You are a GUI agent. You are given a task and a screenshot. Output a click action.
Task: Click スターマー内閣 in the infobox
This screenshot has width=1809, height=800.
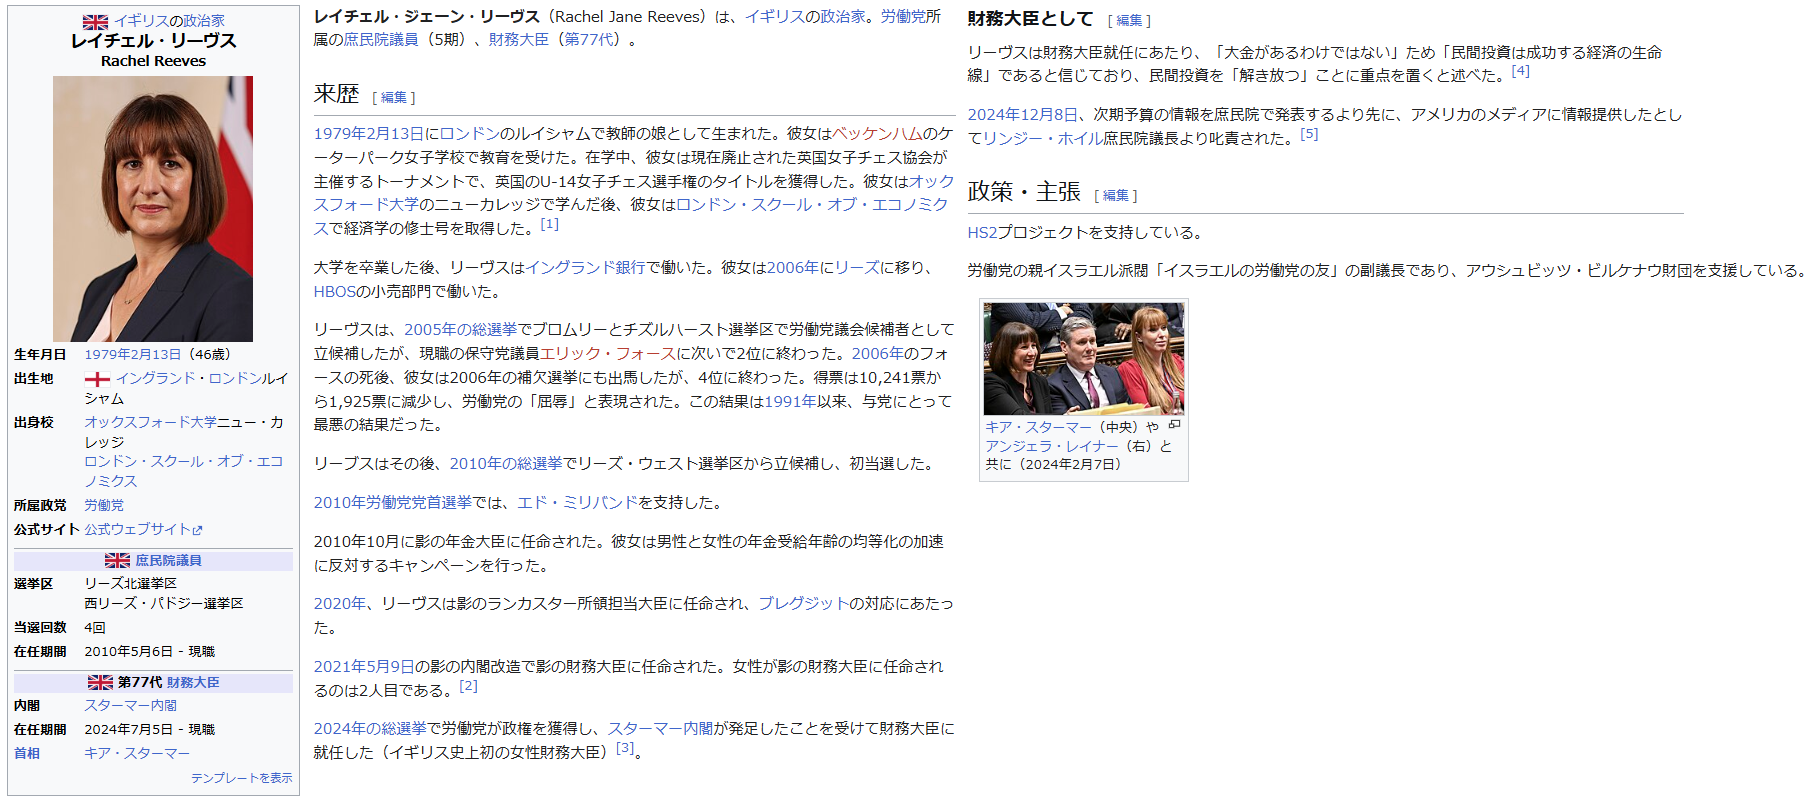(x=130, y=706)
